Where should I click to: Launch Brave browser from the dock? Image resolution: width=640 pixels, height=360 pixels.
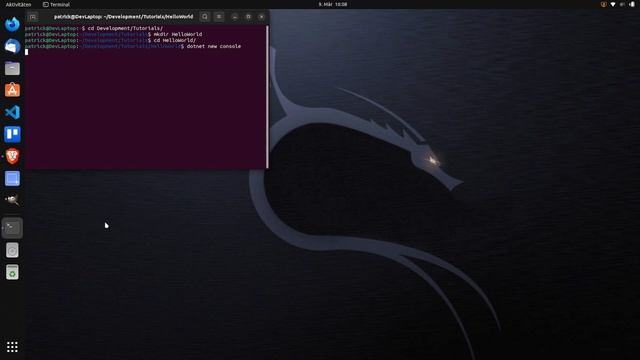click(12, 156)
